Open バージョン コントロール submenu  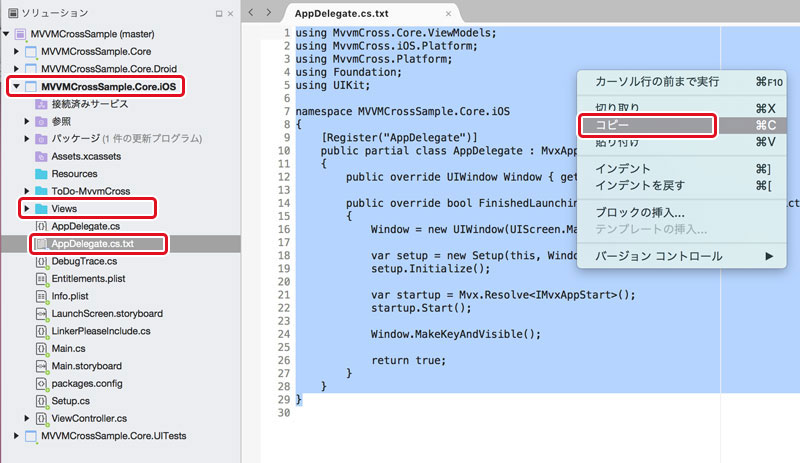pyautogui.click(x=682, y=256)
